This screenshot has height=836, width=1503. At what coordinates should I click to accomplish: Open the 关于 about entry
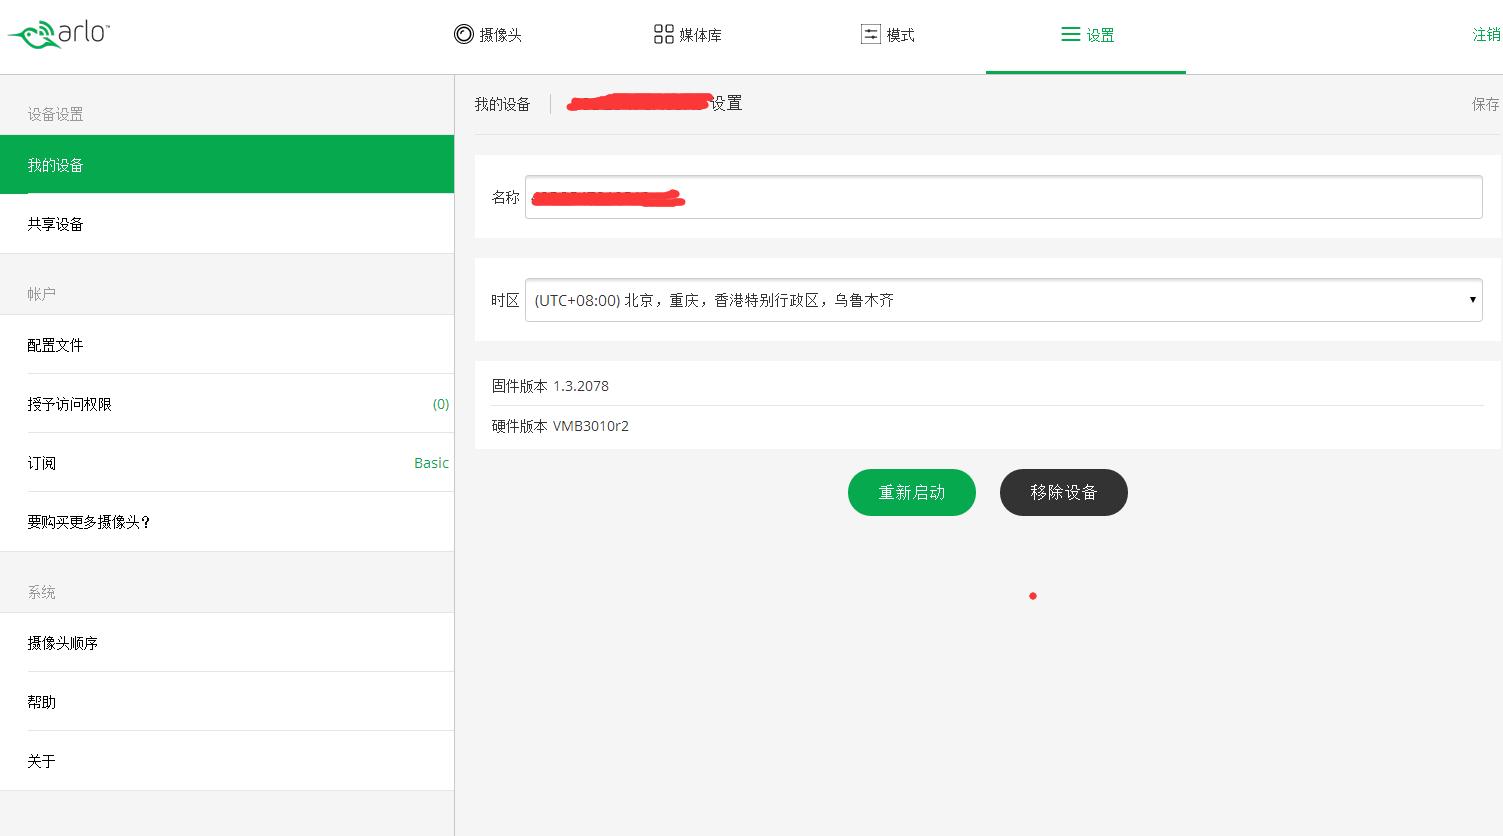point(227,760)
